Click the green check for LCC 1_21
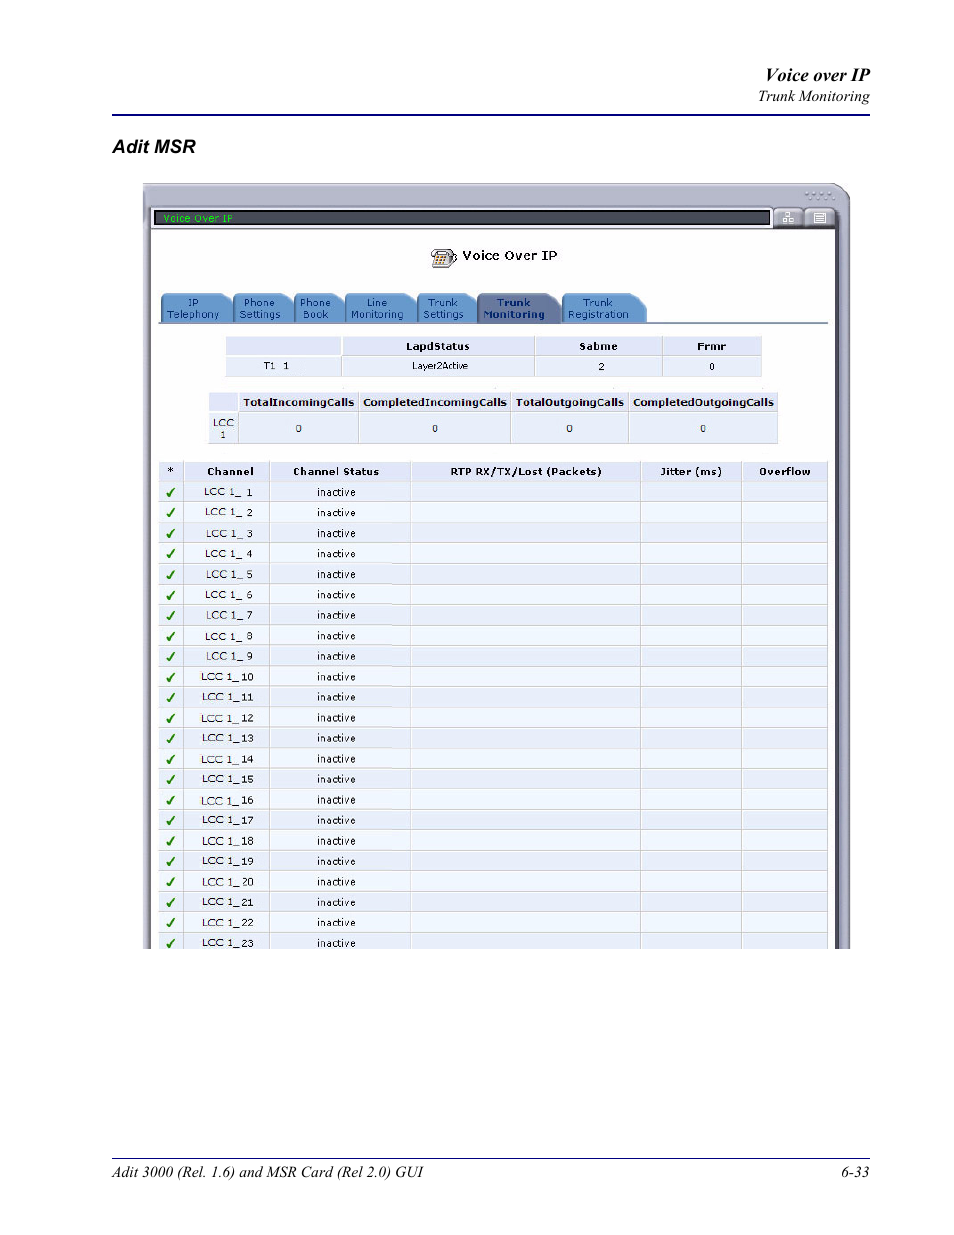This screenshot has width=954, height=1235. point(170,902)
